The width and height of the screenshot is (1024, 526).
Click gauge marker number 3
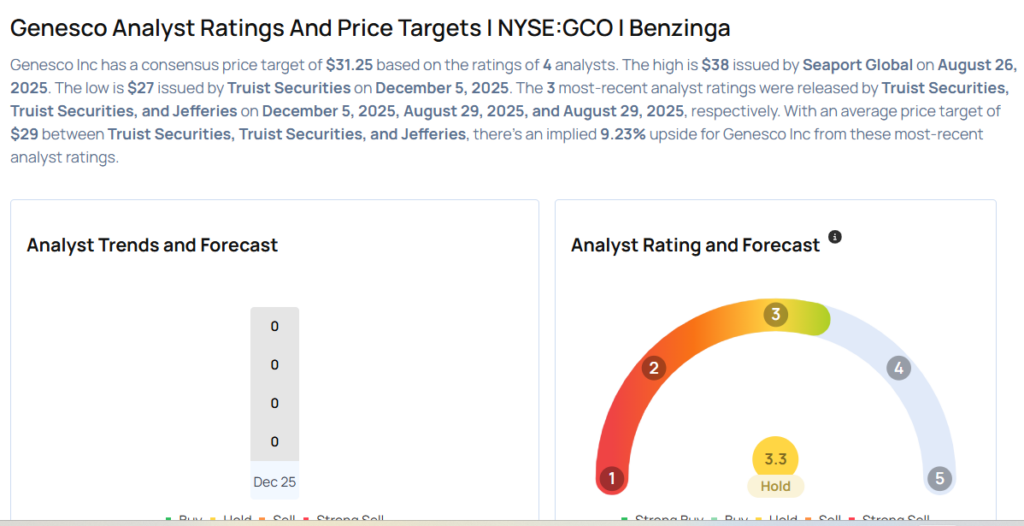(775, 315)
